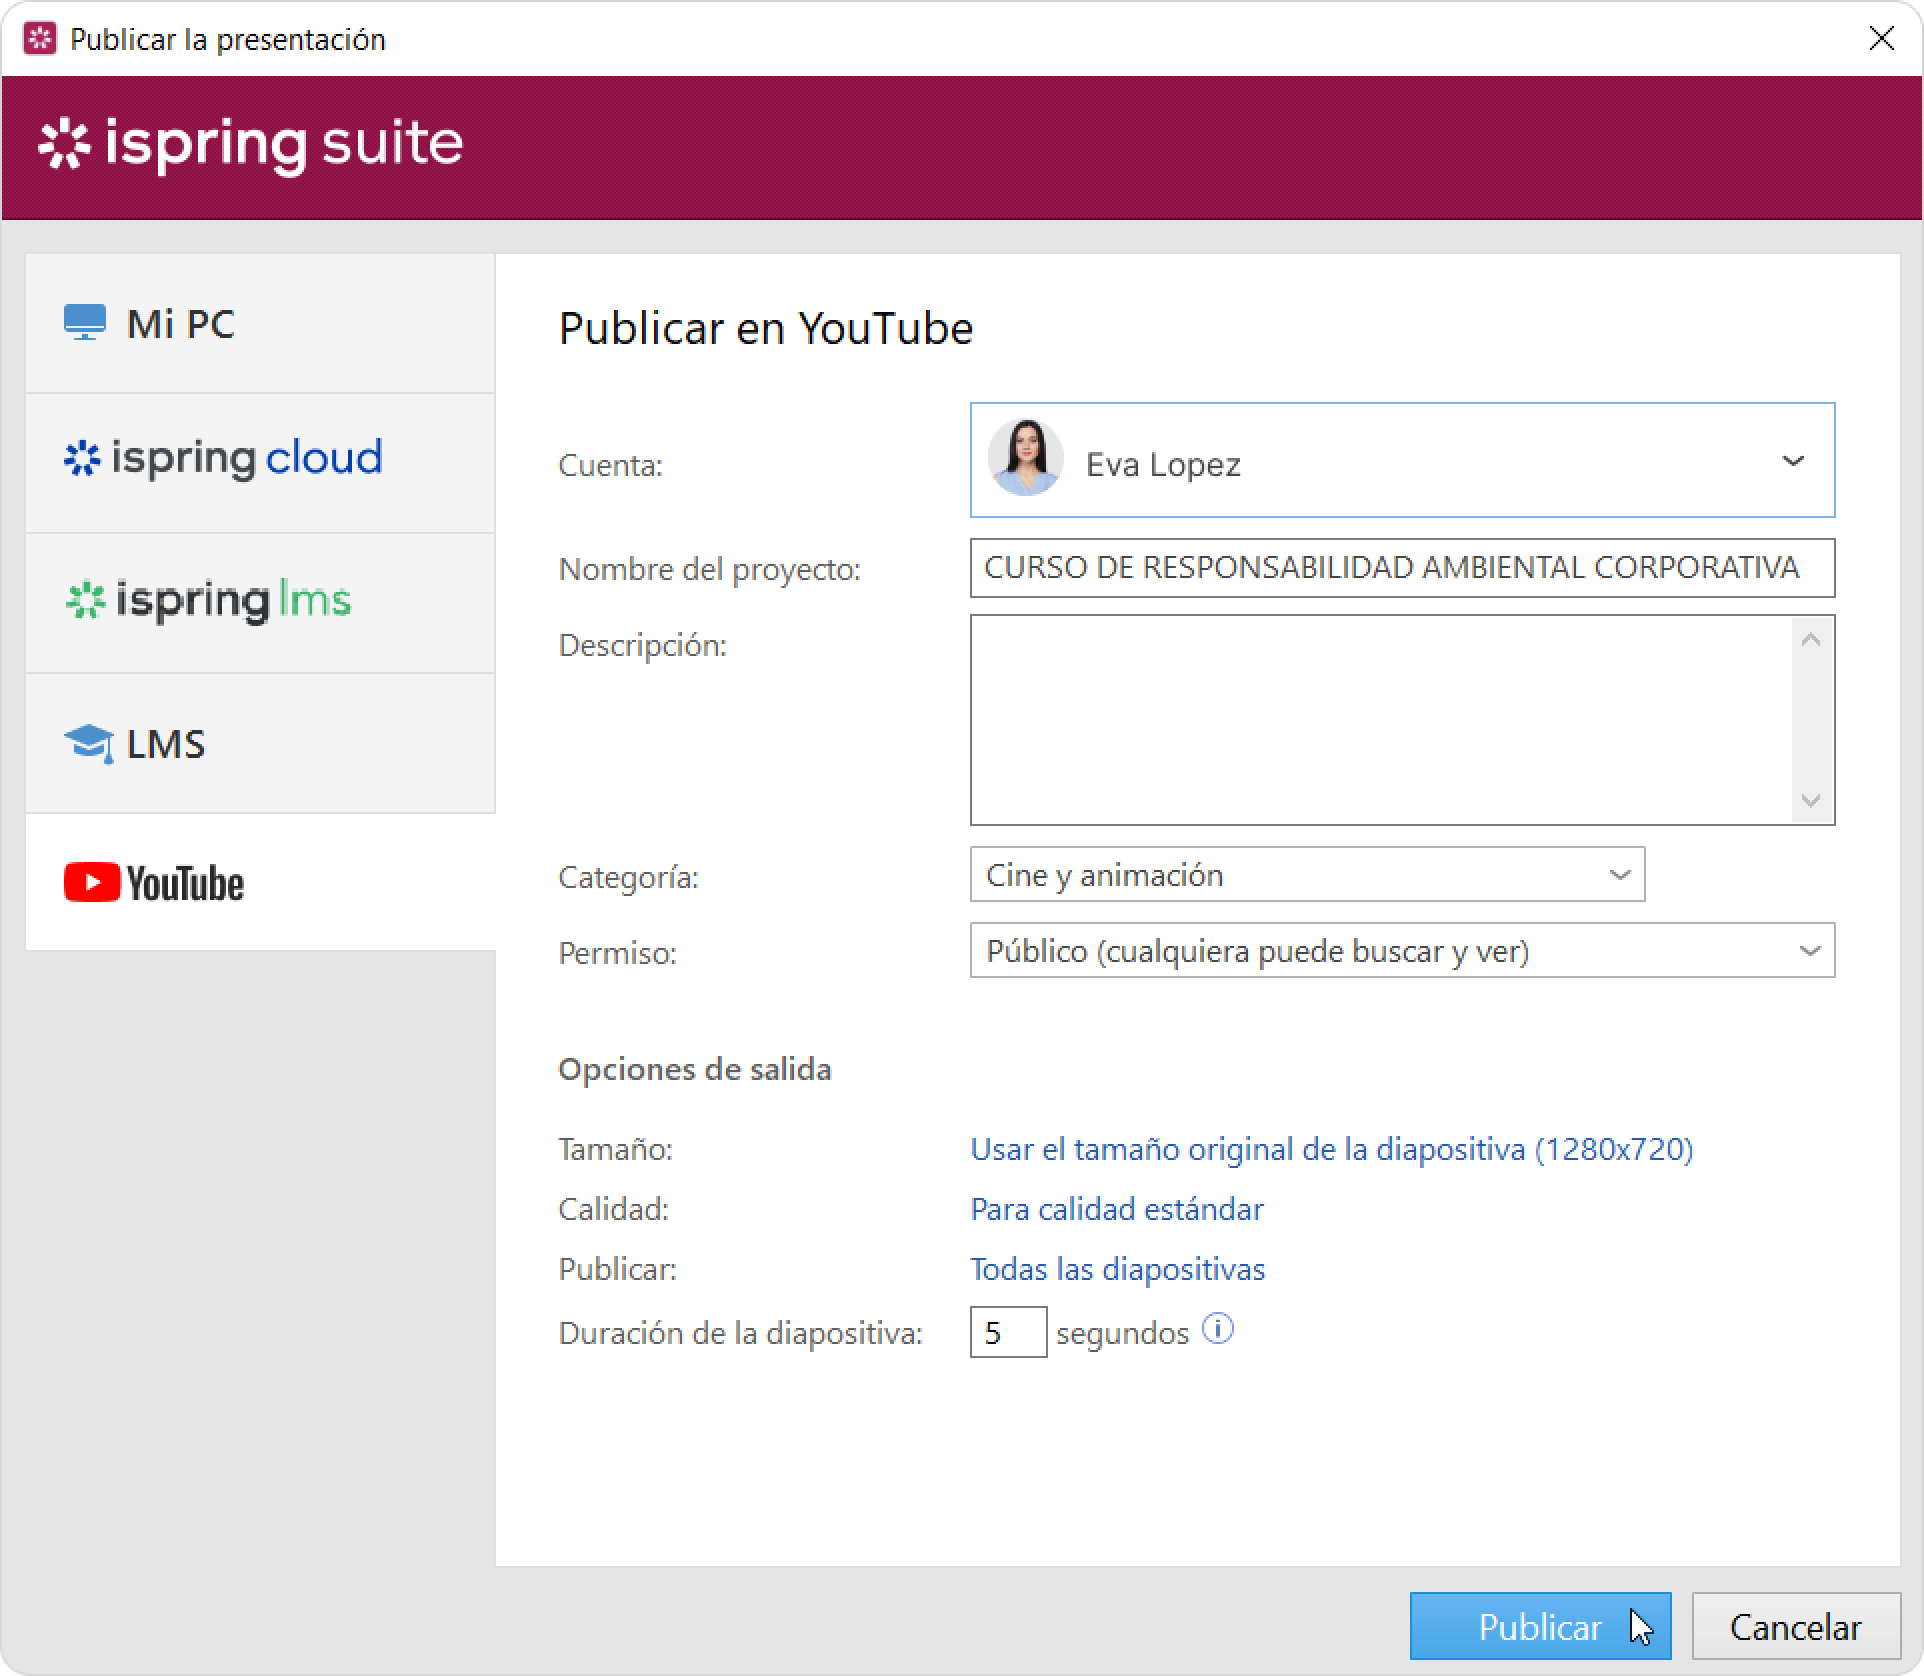Expand the Cuenta account dropdown
This screenshot has height=1676, width=1924.
1792,461
